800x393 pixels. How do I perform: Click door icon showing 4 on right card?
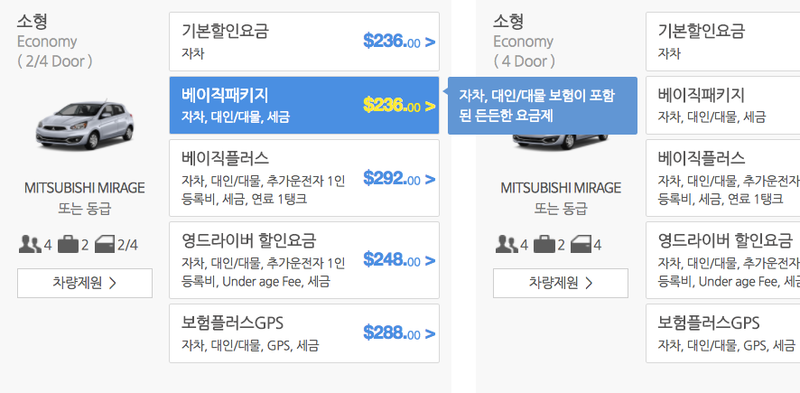click(581, 245)
